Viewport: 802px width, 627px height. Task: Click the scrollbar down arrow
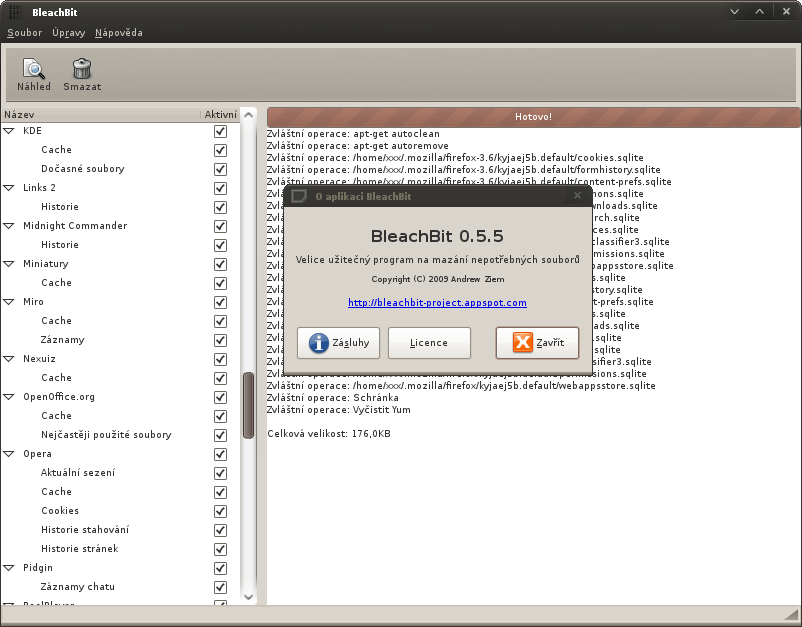(249, 597)
